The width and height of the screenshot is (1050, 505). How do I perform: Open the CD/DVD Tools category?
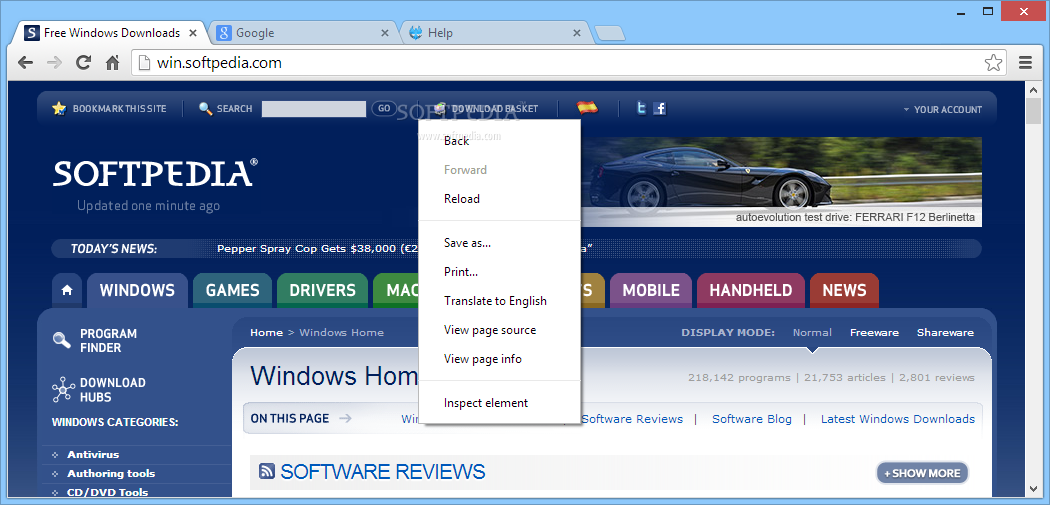pos(107,492)
